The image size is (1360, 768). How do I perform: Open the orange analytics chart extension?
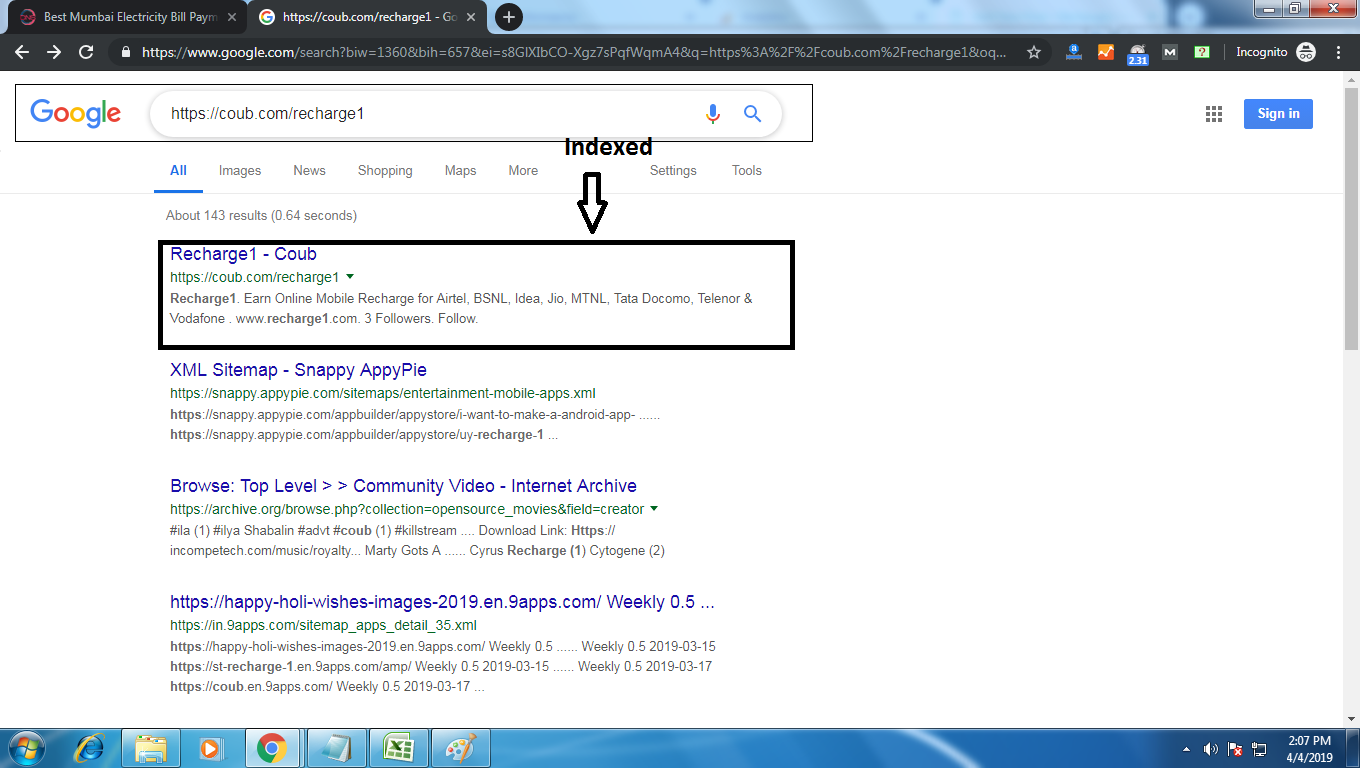click(x=1105, y=52)
